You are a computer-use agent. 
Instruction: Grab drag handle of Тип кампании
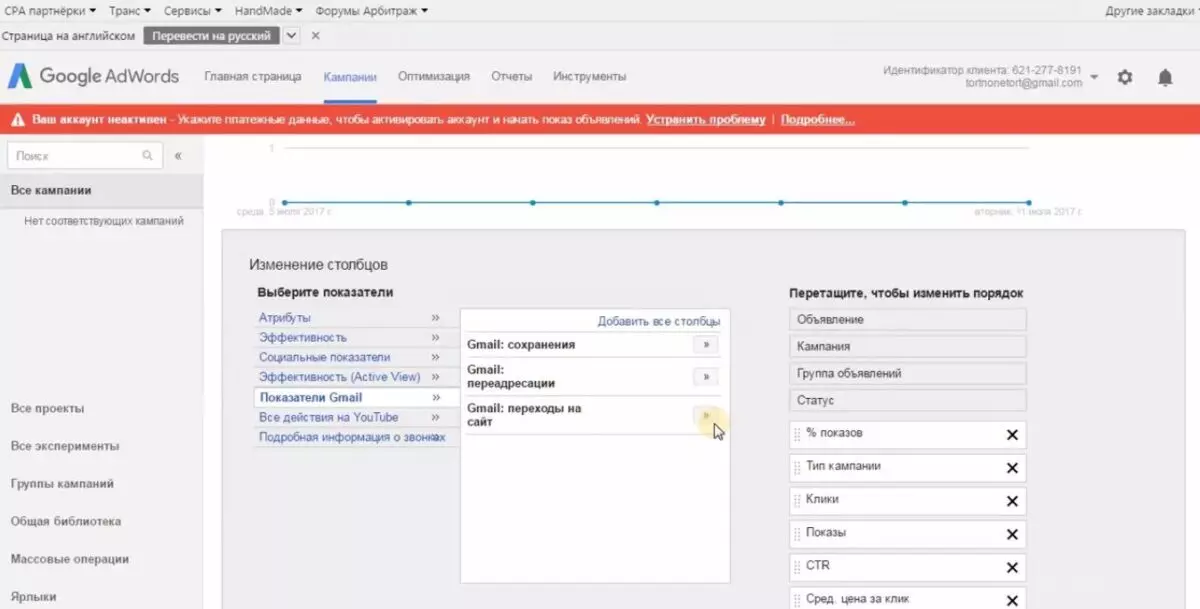[x=797, y=468]
